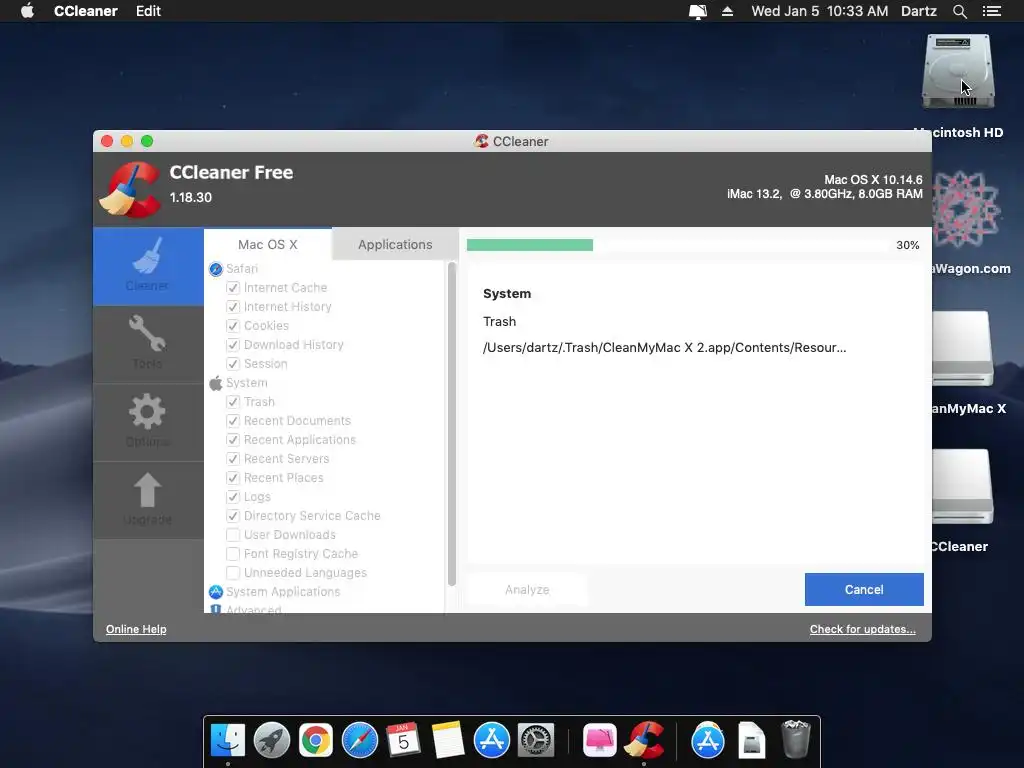Toggle Recent Places checkbox
Image resolution: width=1024 pixels, height=768 pixels.
(232, 478)
